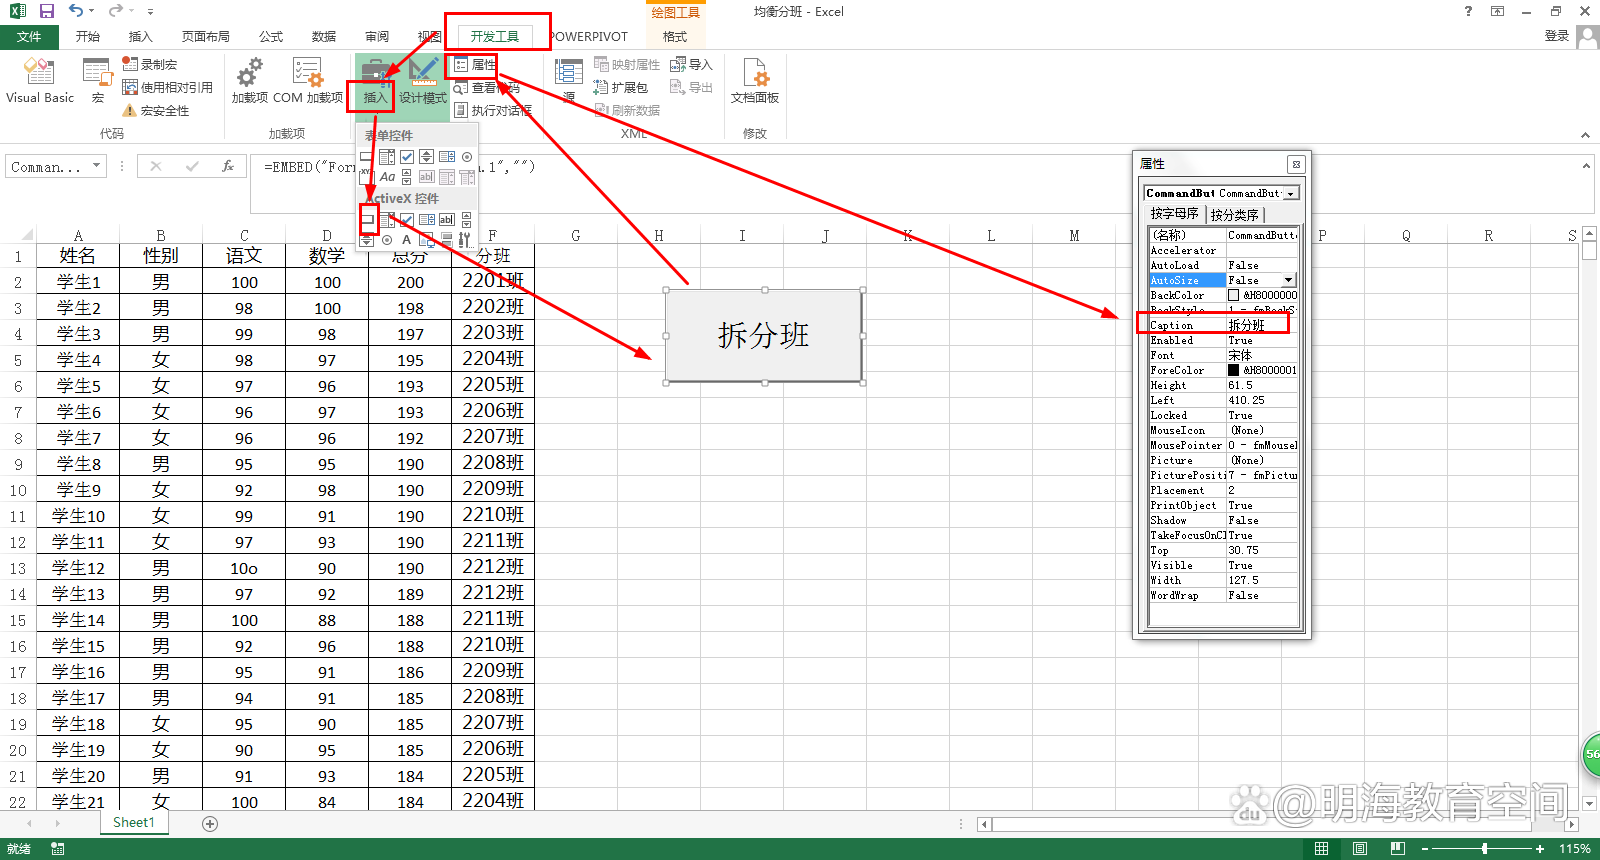Open 执行对话框 run dialog command
1600x860 pixels.
493,110
